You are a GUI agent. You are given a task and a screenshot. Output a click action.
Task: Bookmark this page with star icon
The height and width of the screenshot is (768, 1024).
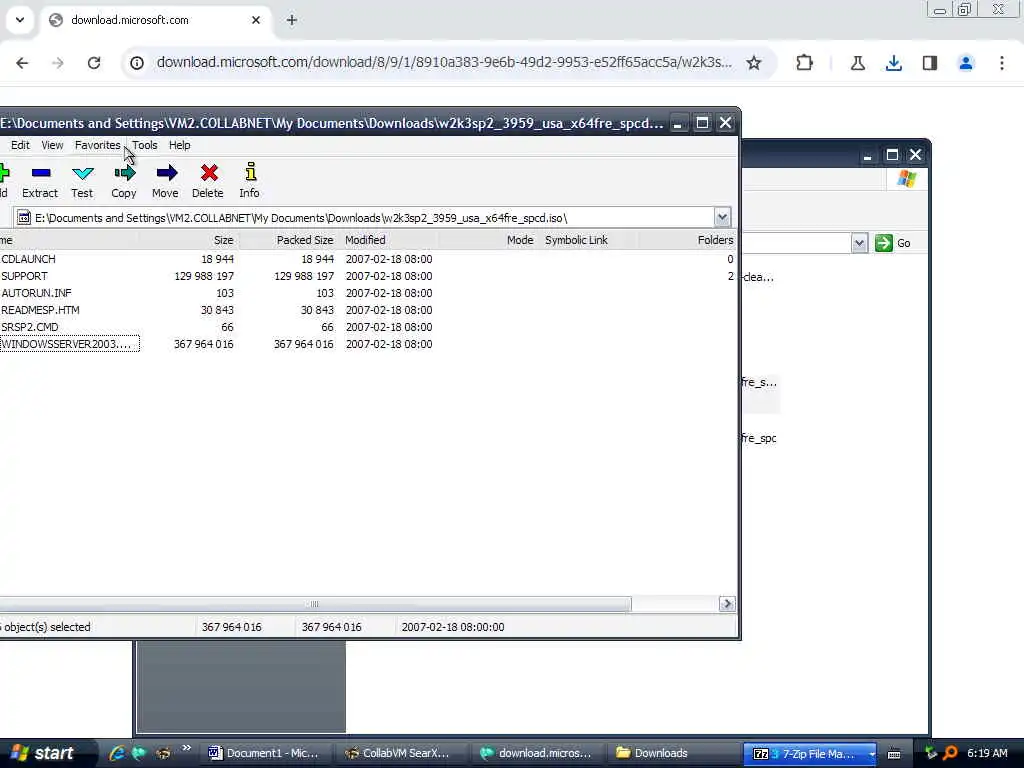coord(754,63)
